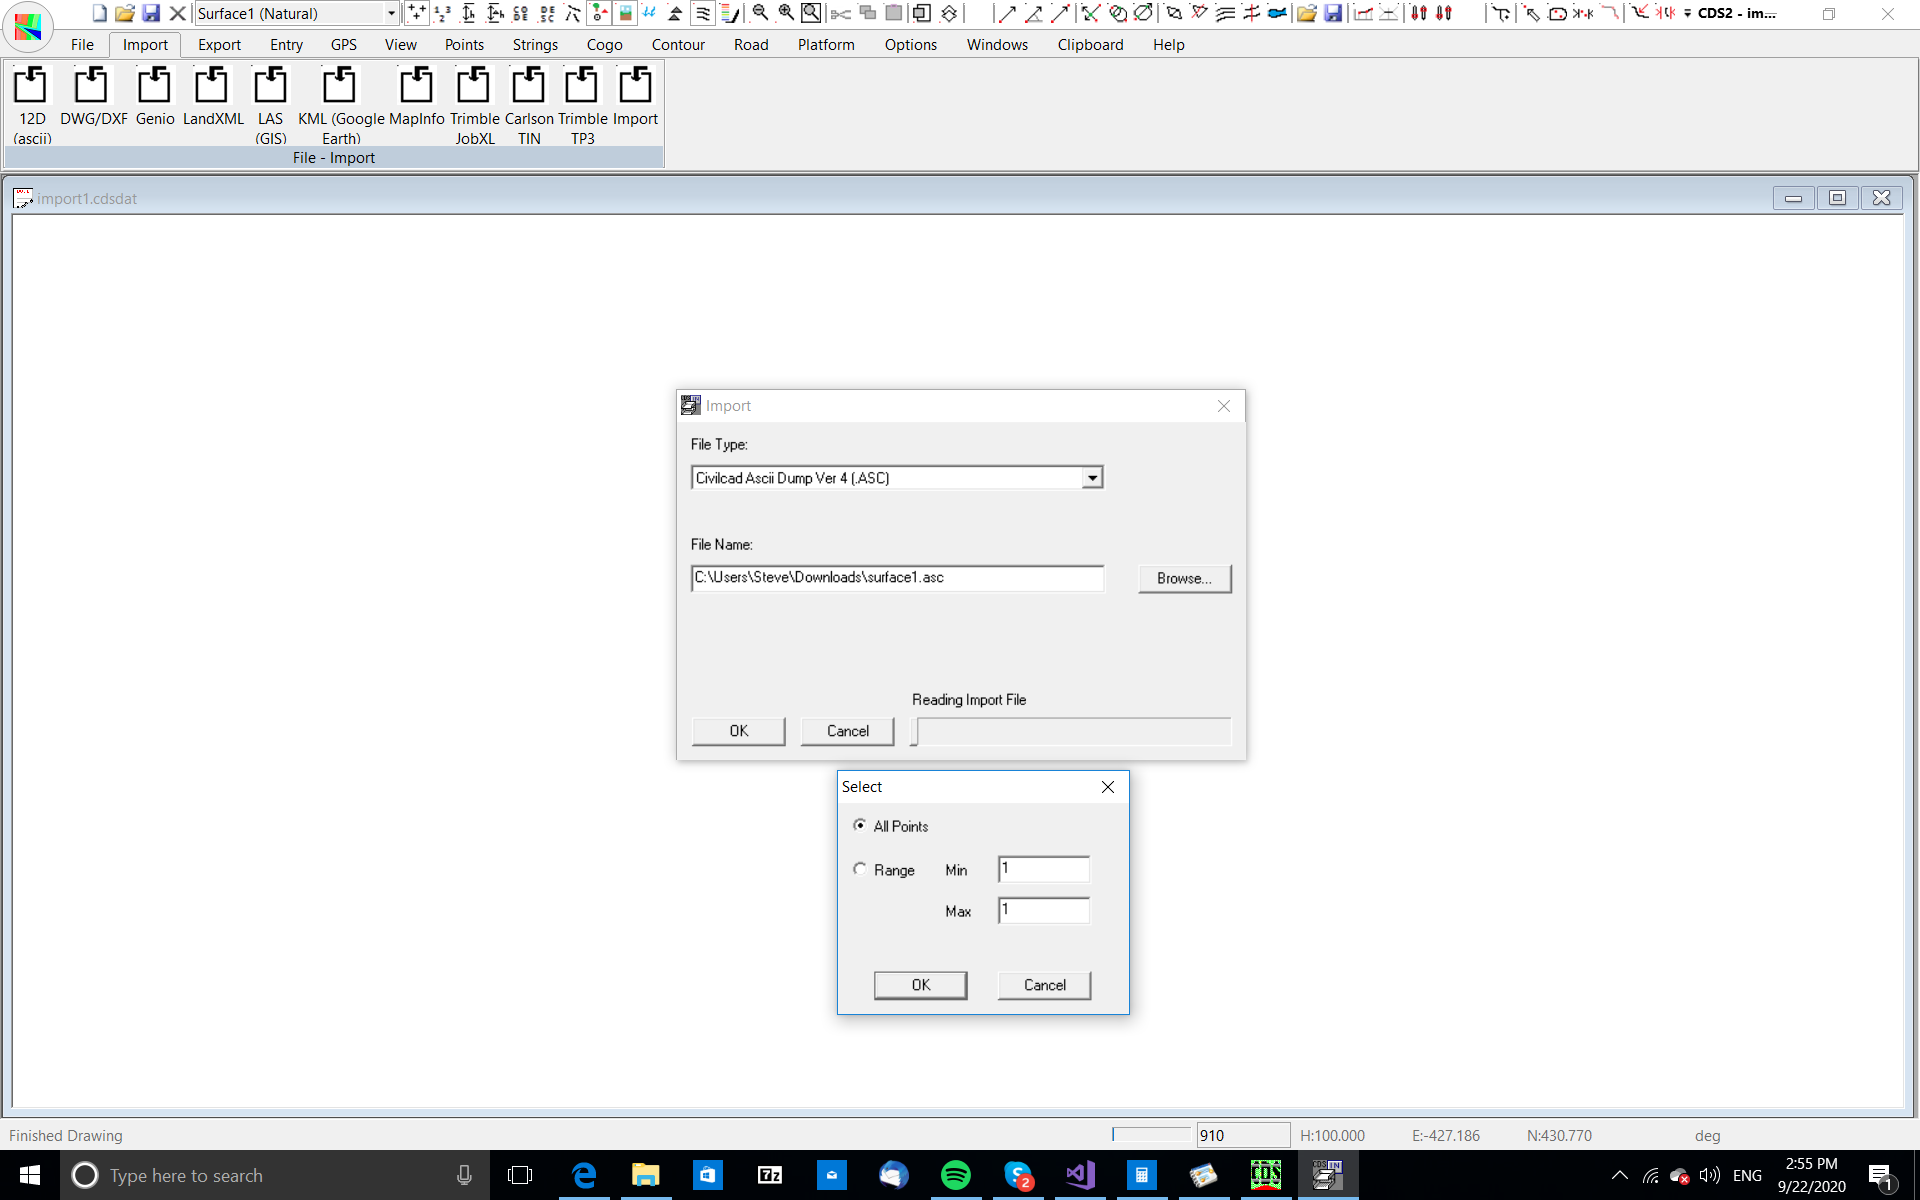Click OK in the Select dialog
This screenshot has width=1920, height=1200.
(x=920, y=985)
